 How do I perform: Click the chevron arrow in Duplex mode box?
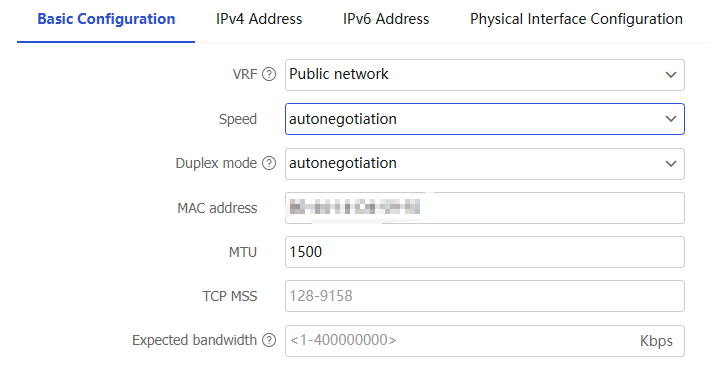point(671,164)
